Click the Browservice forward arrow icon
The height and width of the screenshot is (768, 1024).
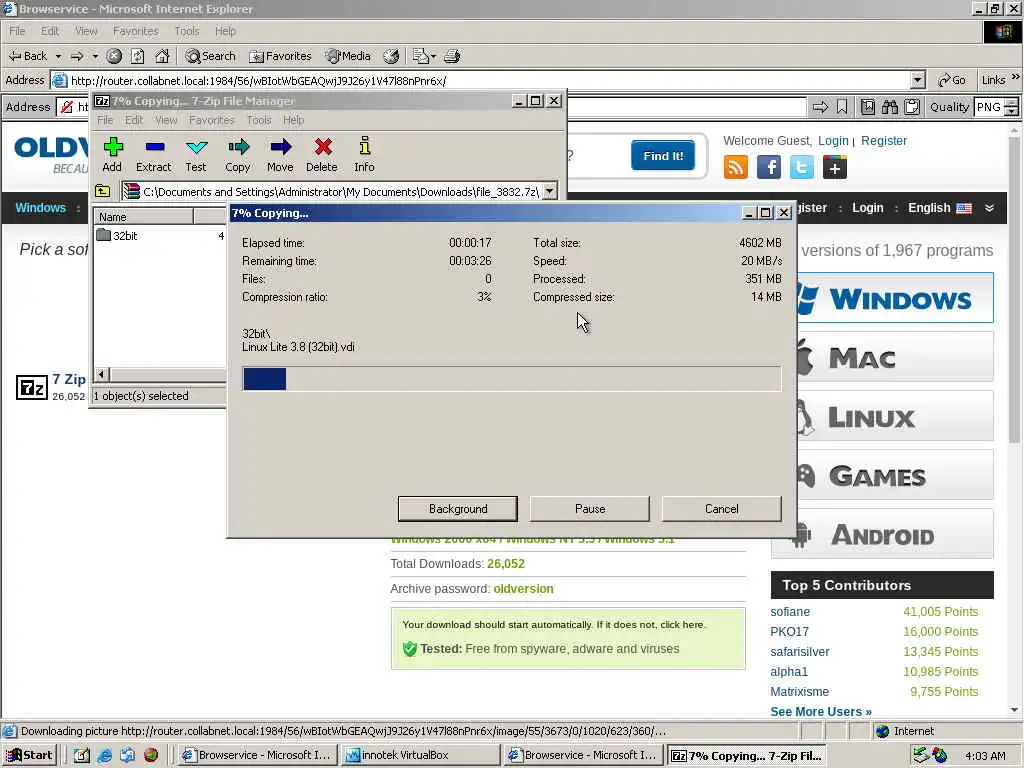pyautogui.click(x=820, y=107)
